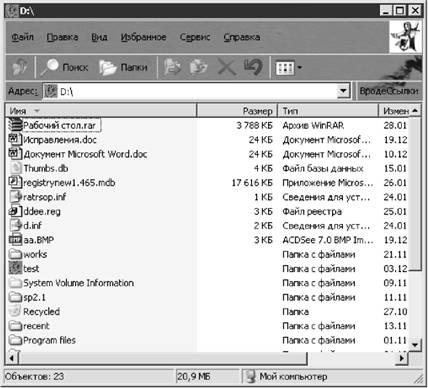Image resolution: width=428 pixels, height=388 pixels.
Task: Sort files by Размер column header
Action: click(x=237, y=111)
